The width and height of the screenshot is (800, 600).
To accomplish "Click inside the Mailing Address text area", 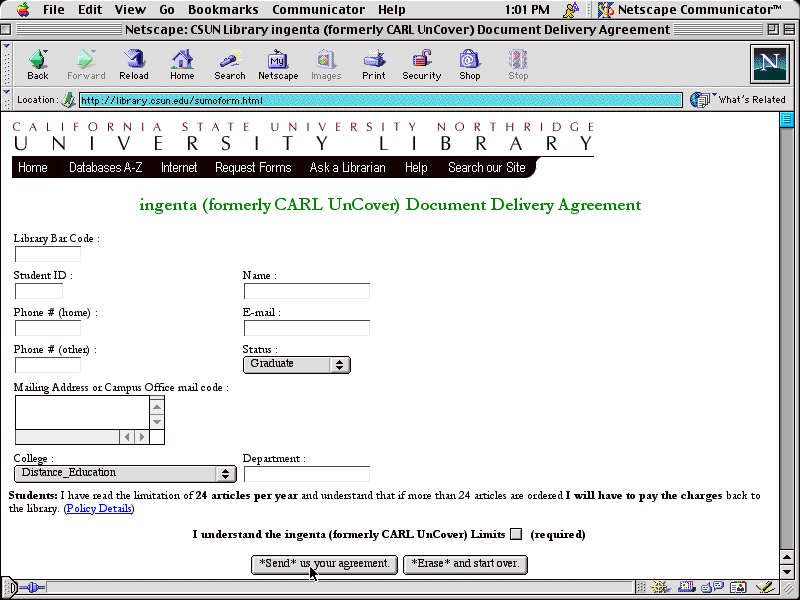I will (82, 413).
